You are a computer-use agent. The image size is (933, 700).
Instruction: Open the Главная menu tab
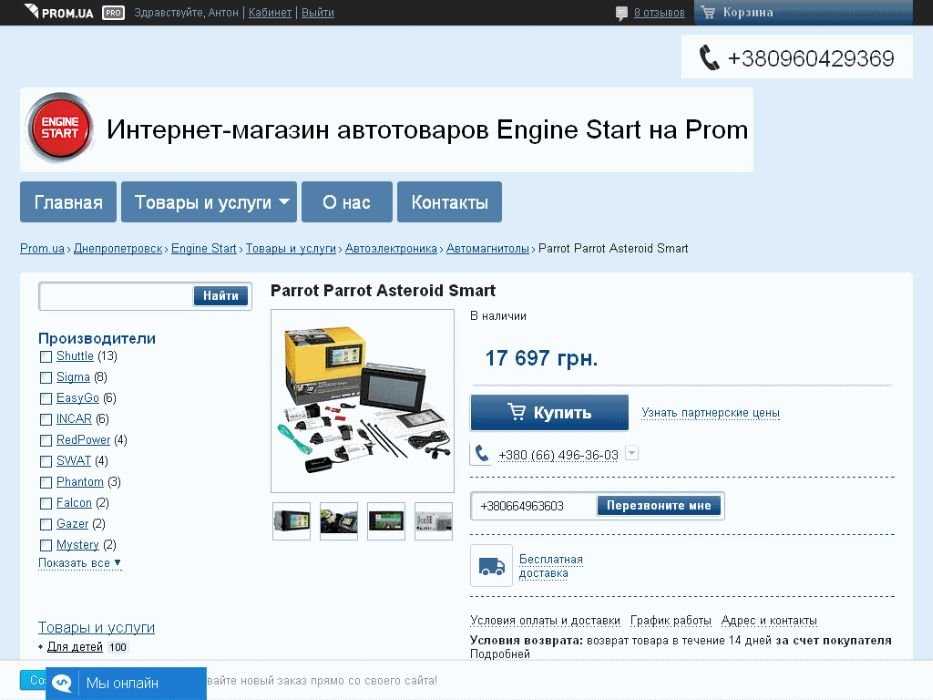(68, 202)
